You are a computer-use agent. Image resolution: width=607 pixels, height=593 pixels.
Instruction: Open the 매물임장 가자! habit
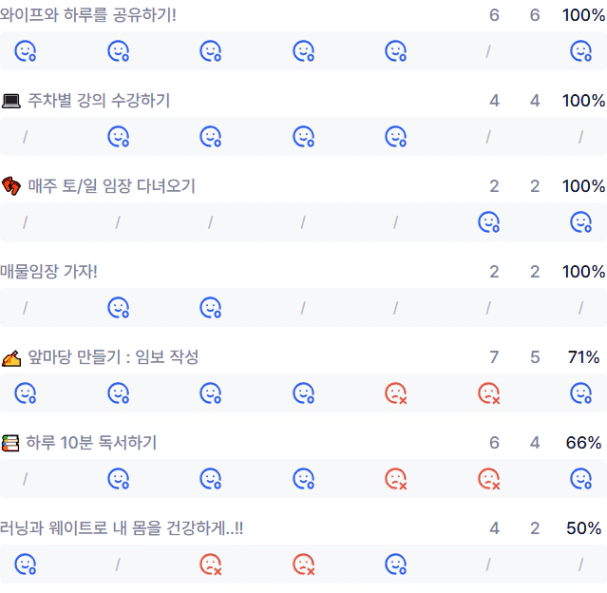(49, 272)
